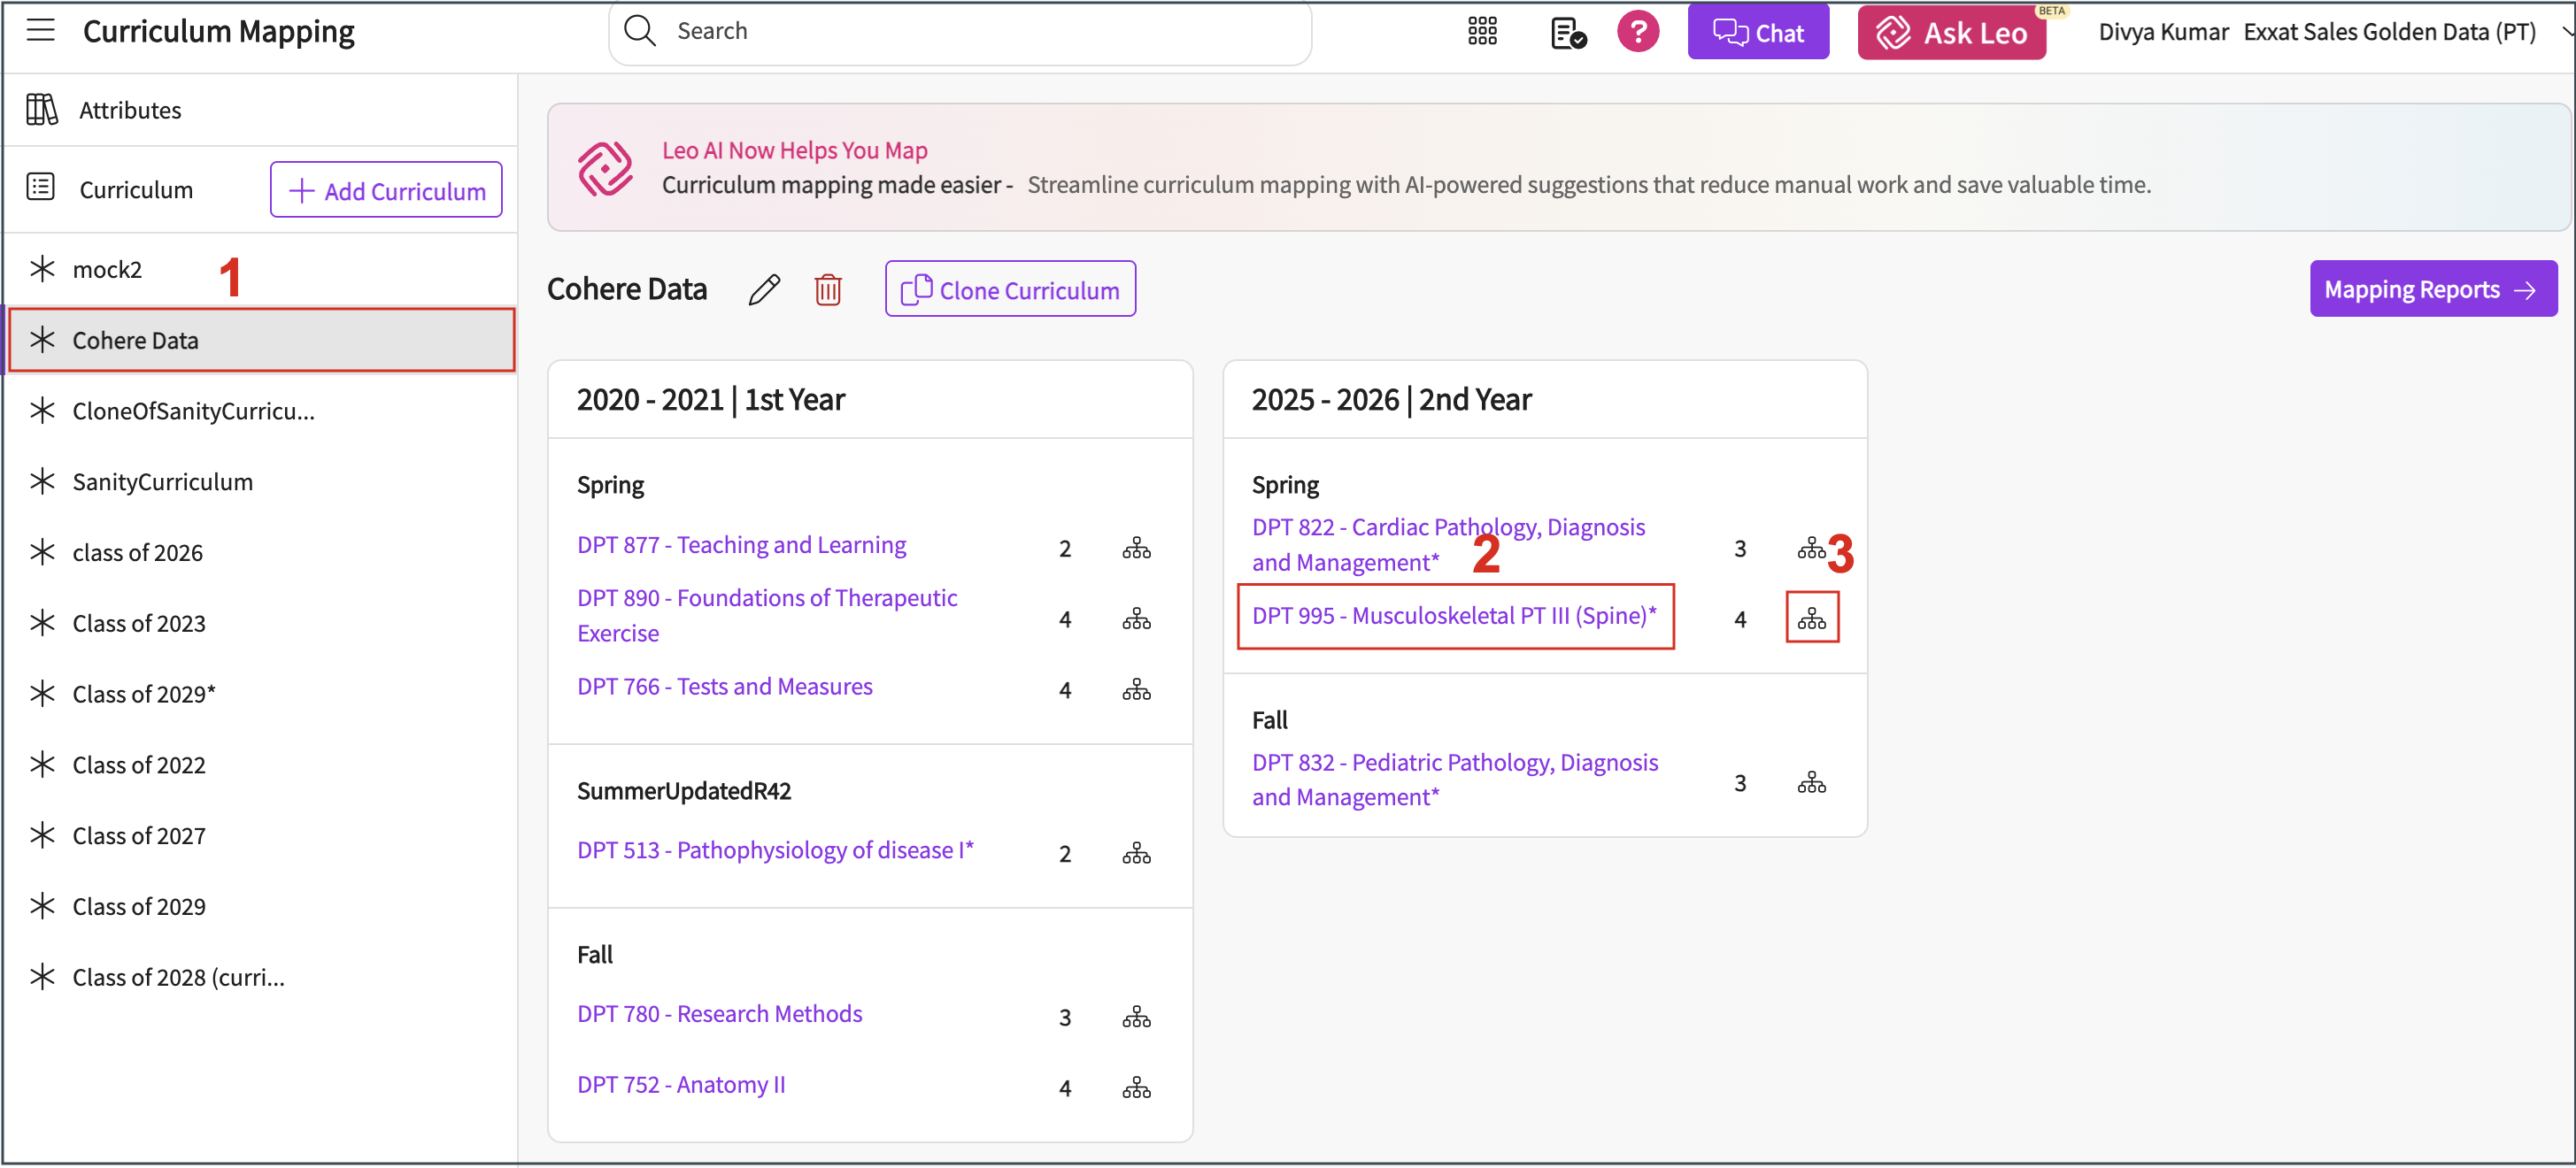Viewport: 2576px width, 1168px height.
Task: Edit Cohere Data name with pencil icon
Action: click(x=764, y=290)
